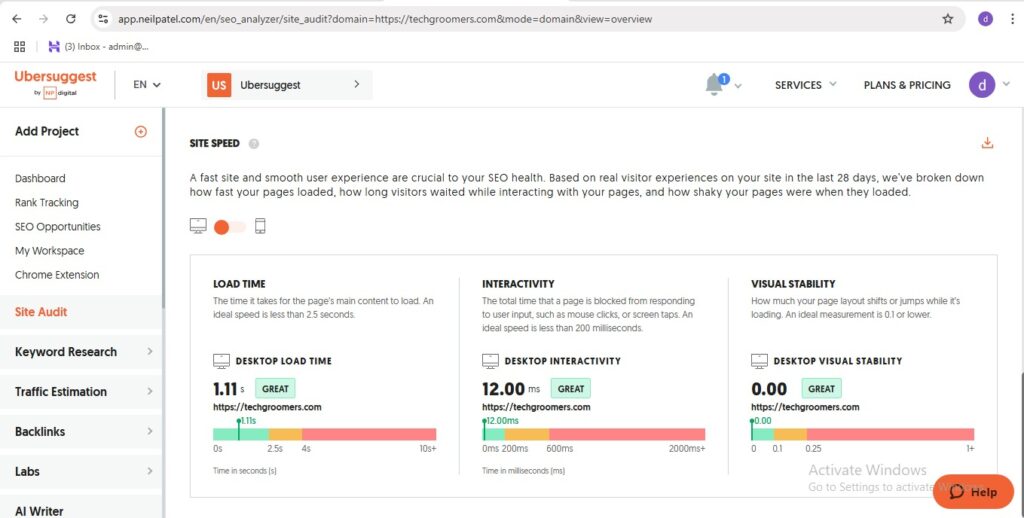Click techgroomers.com URL under load time
Viewport: 1024px width, 518px height.
pyautogui.click(x=267, y=407)
